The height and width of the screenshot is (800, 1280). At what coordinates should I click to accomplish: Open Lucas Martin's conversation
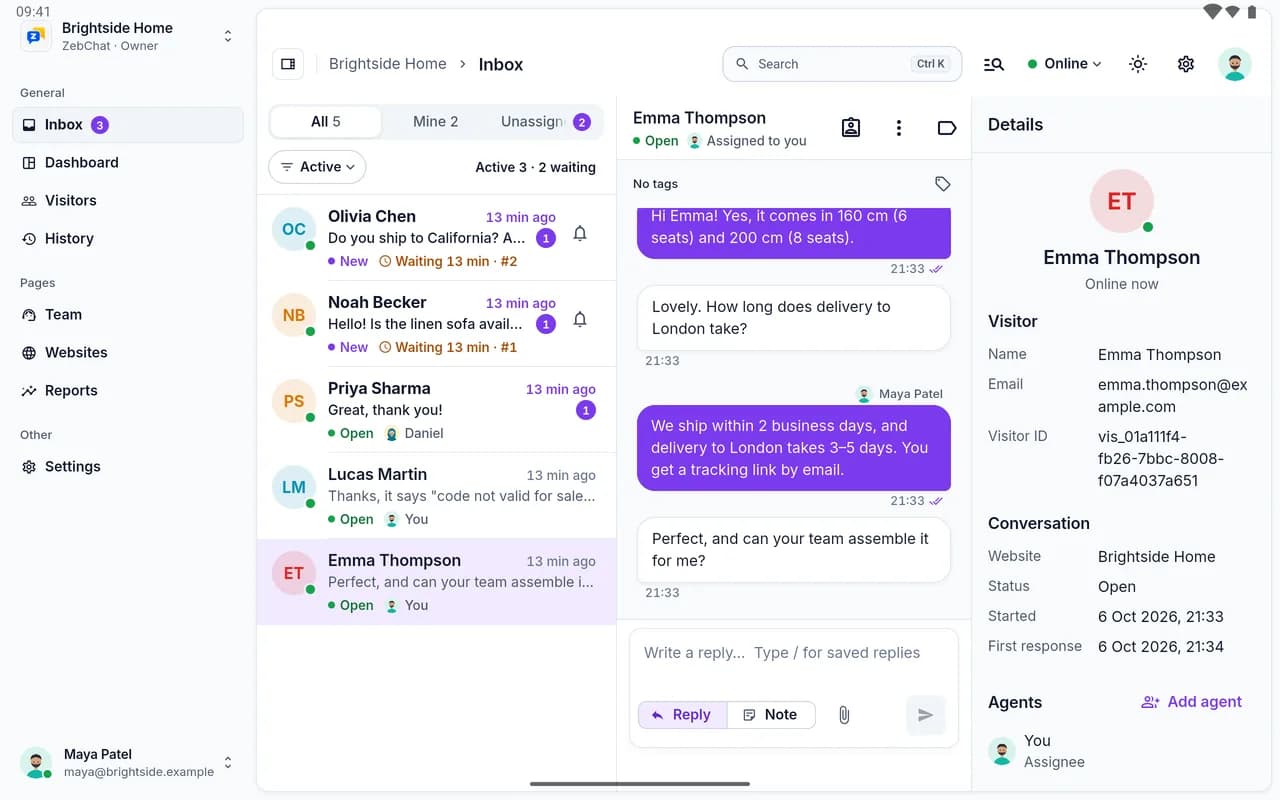(436, 496)
